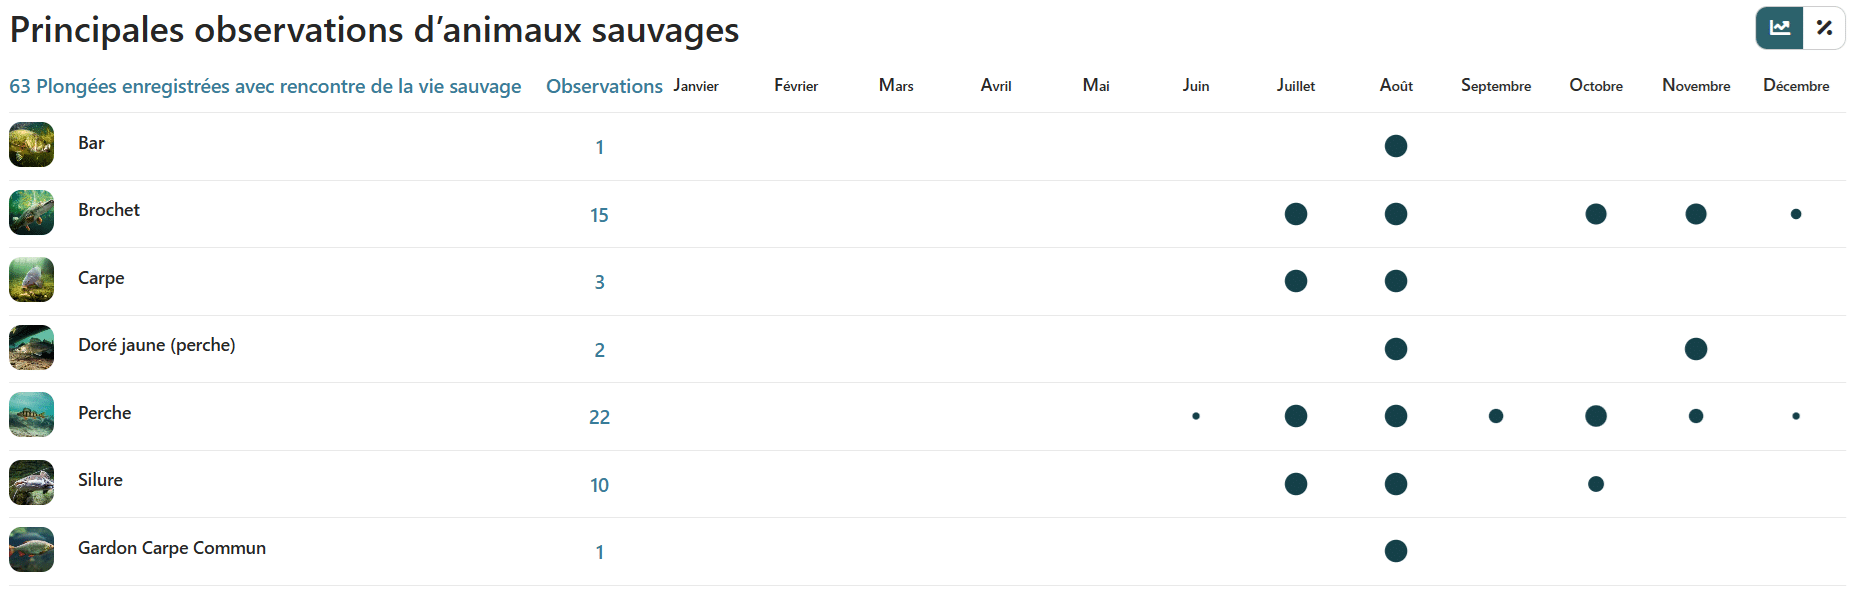Click Perche's observation count 22
Image resolution: width=1863 pixels, height=601 pixels.
(599, 417)
